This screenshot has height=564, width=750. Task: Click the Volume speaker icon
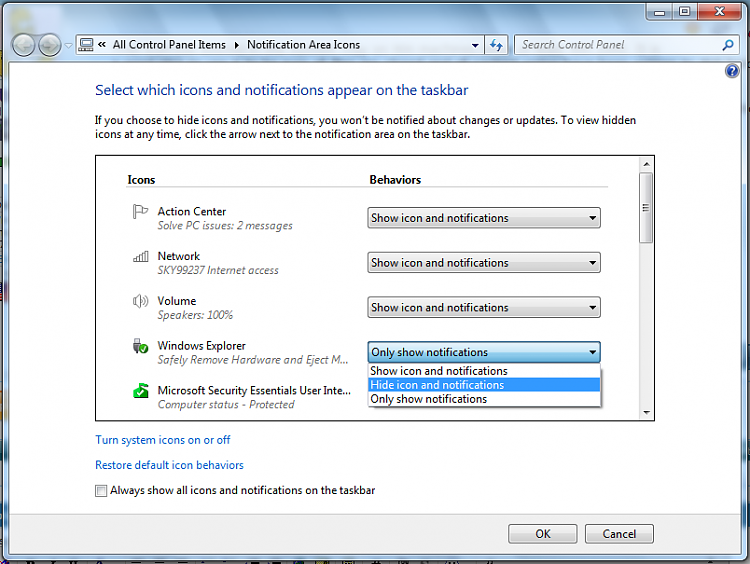(x=140, y=301)
